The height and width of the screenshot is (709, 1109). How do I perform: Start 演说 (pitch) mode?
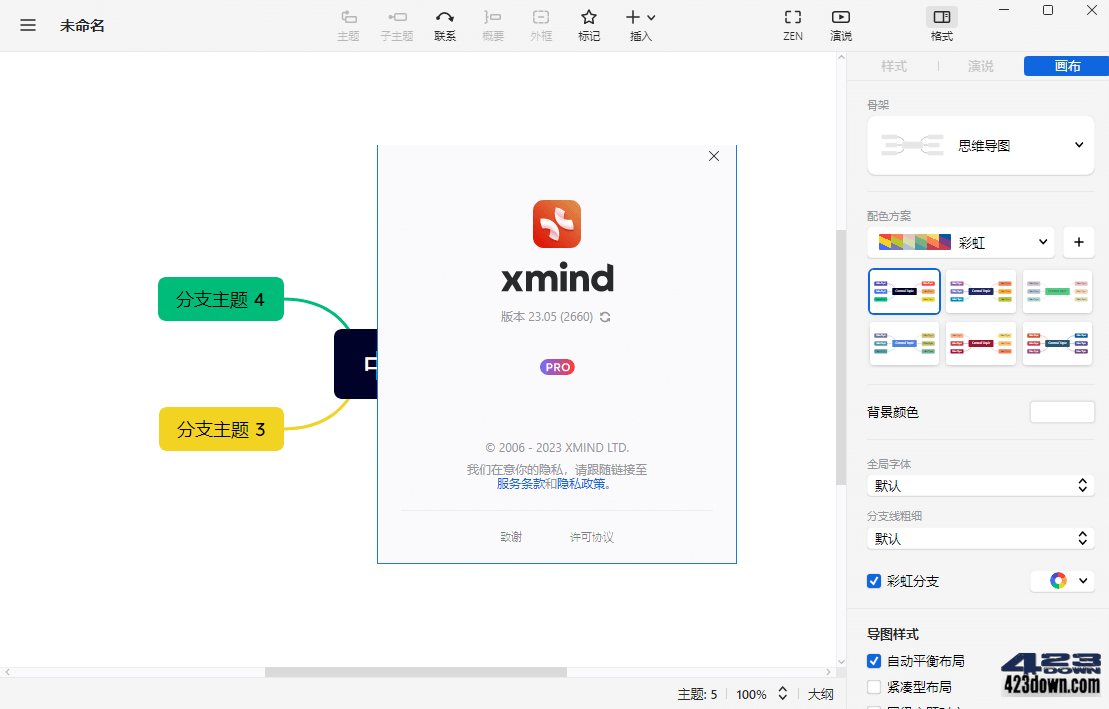(x=840, y=25)
